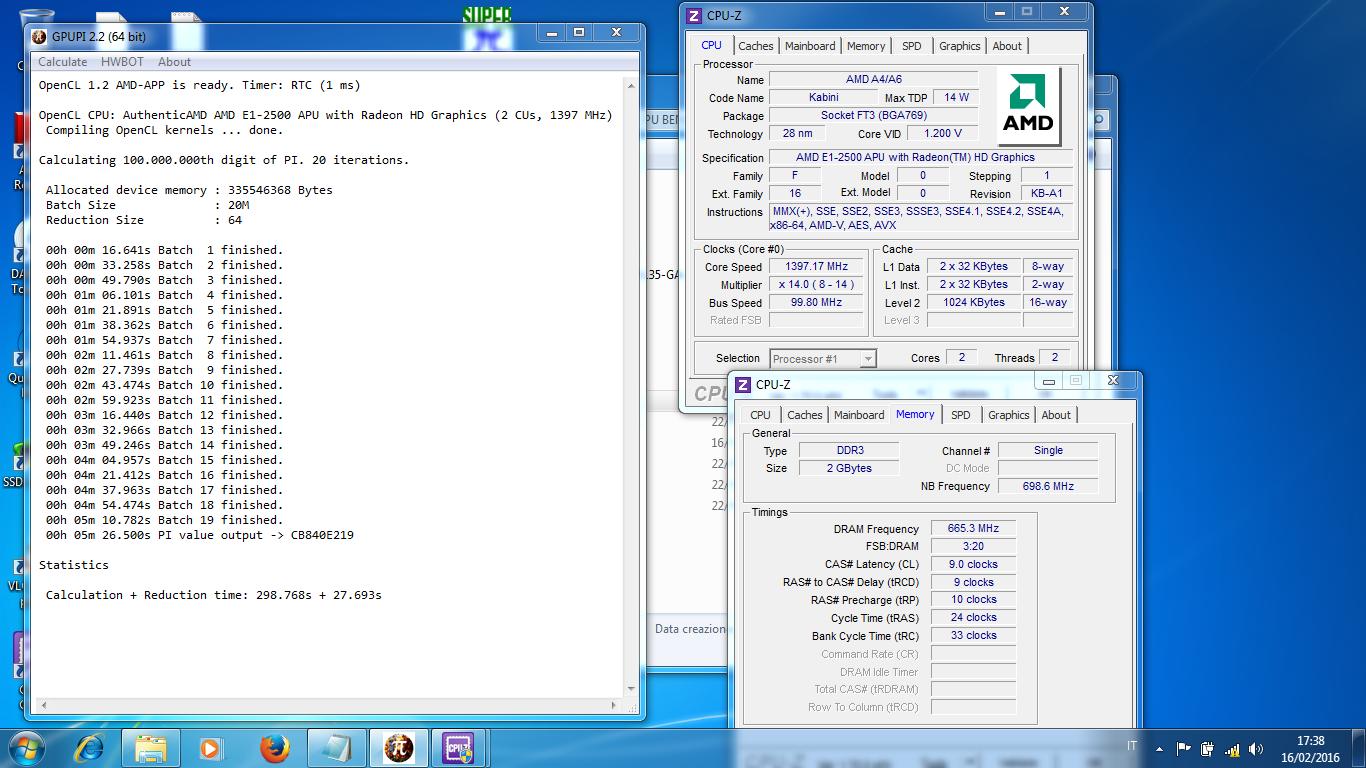Switch to the notepad-style taskbar window
The height and width of the screenshot is (768, 1366).
click(336, 748)
